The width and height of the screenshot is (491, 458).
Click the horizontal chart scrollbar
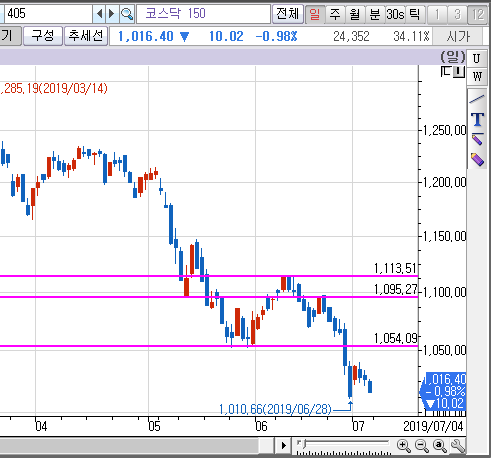tap(129, 446)
